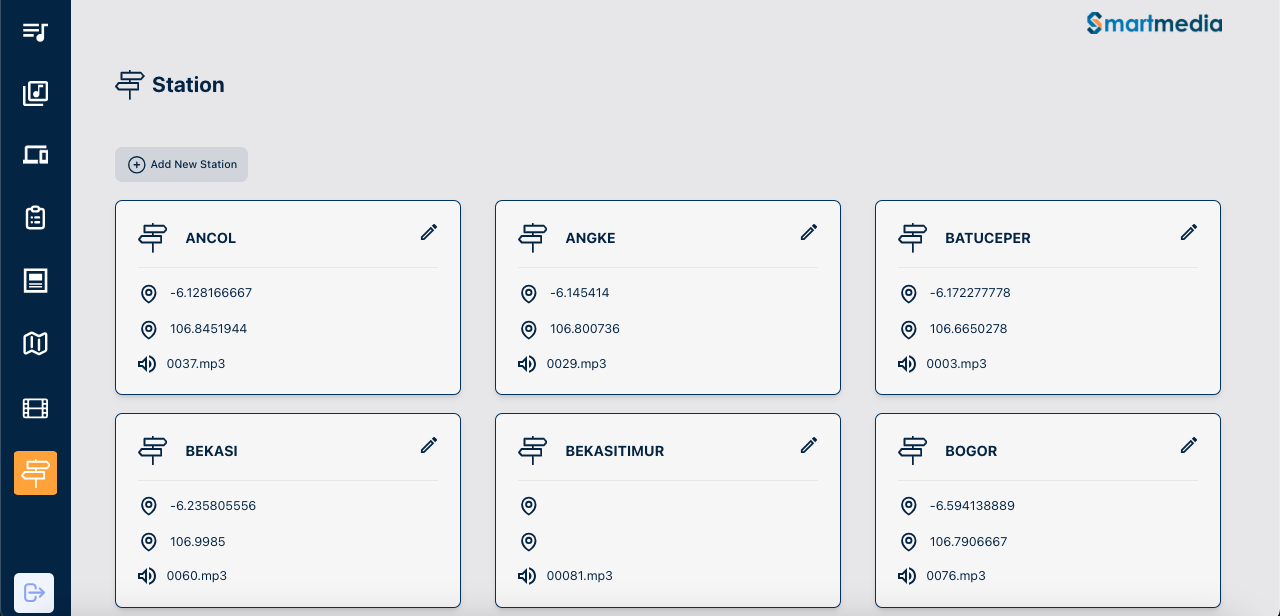Screen dimensions: 1280x616
Task: Edit the ANCOL station with pencil
Action: [429, 232]
